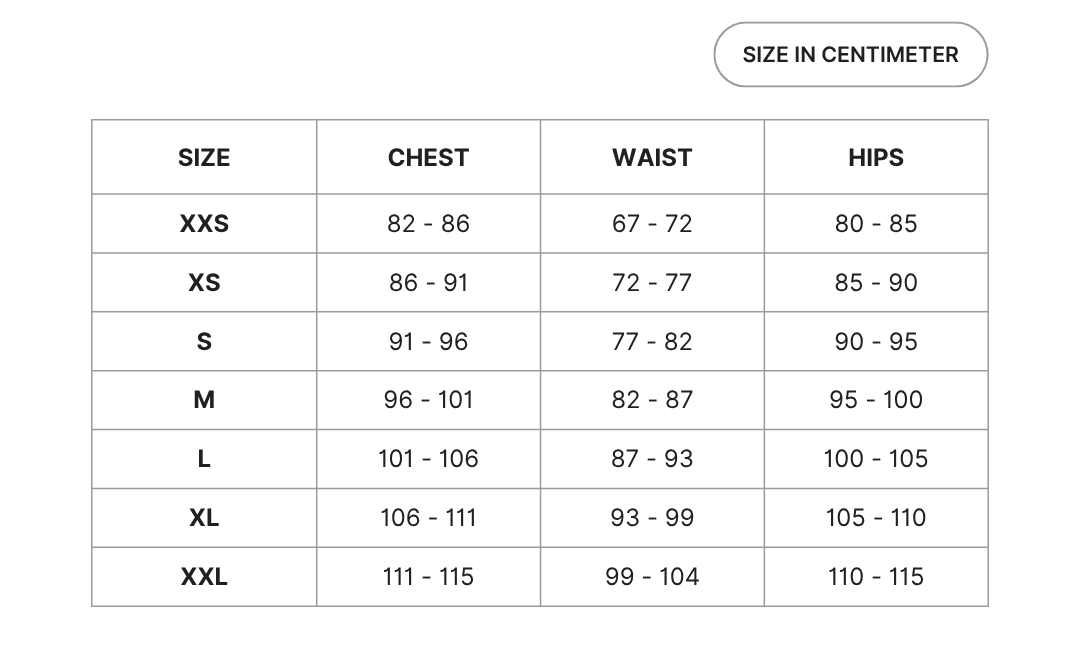
Task: Select waist value 87 - 93
Action: pyautogui.click(x=652, y=459)
